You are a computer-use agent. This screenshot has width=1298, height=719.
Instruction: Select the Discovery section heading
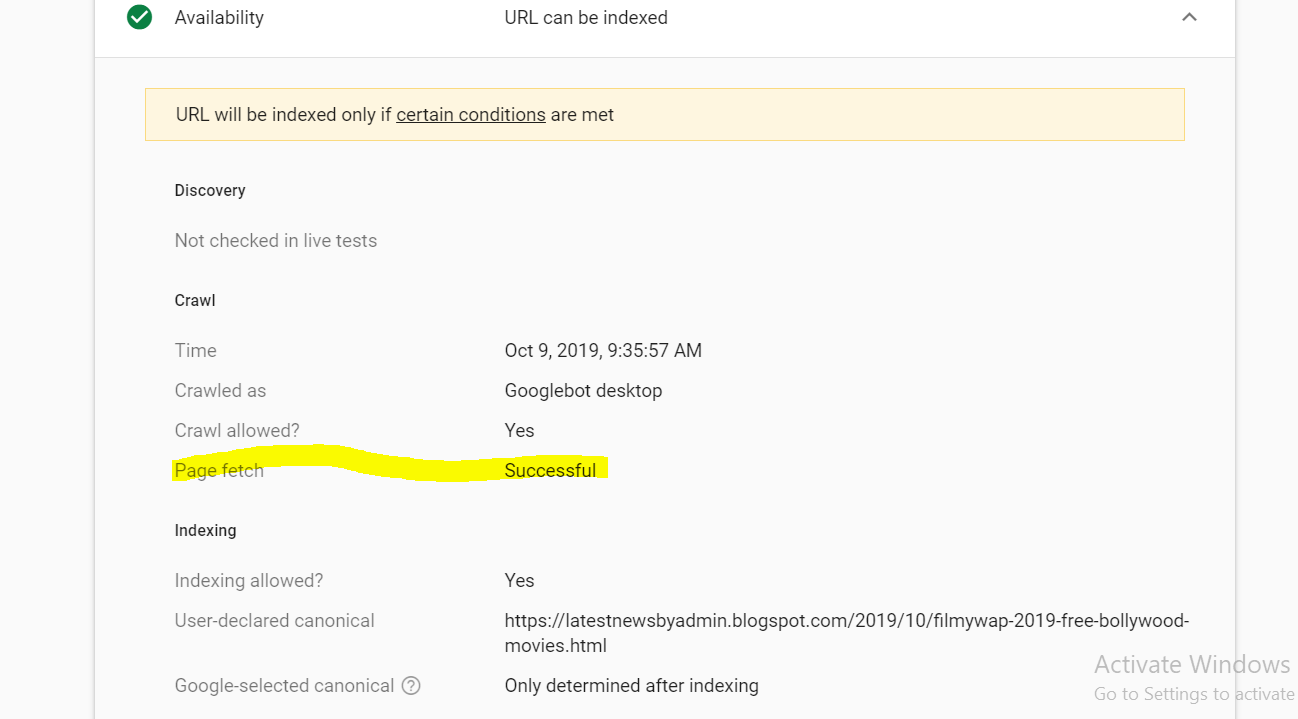[x=210, y=190]
